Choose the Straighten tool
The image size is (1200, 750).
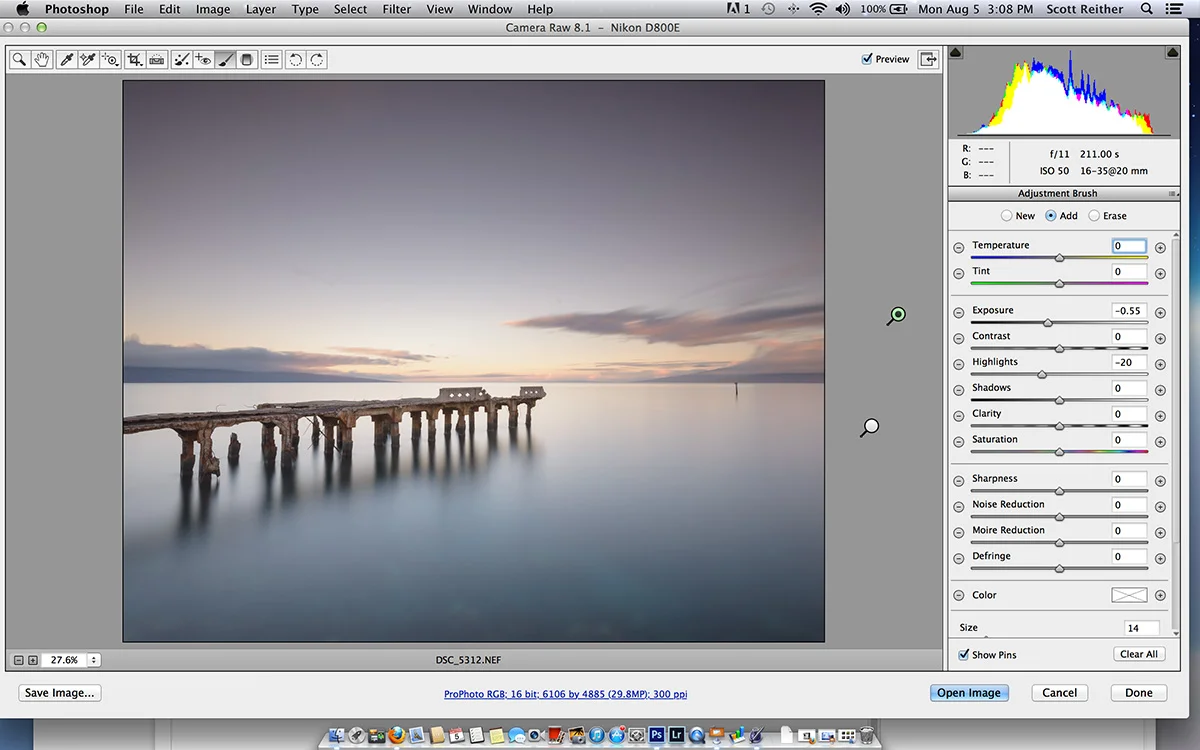(156, 60)
